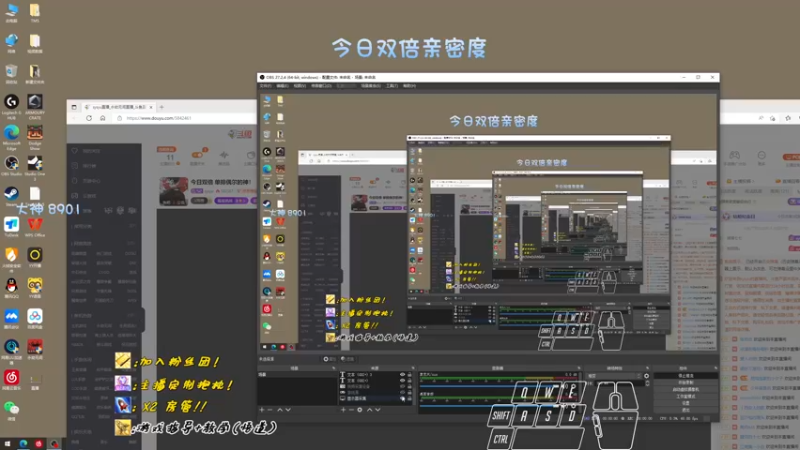Add a new scene in OBS Scenes dock
Screen dimensions: 800x450
262,410
